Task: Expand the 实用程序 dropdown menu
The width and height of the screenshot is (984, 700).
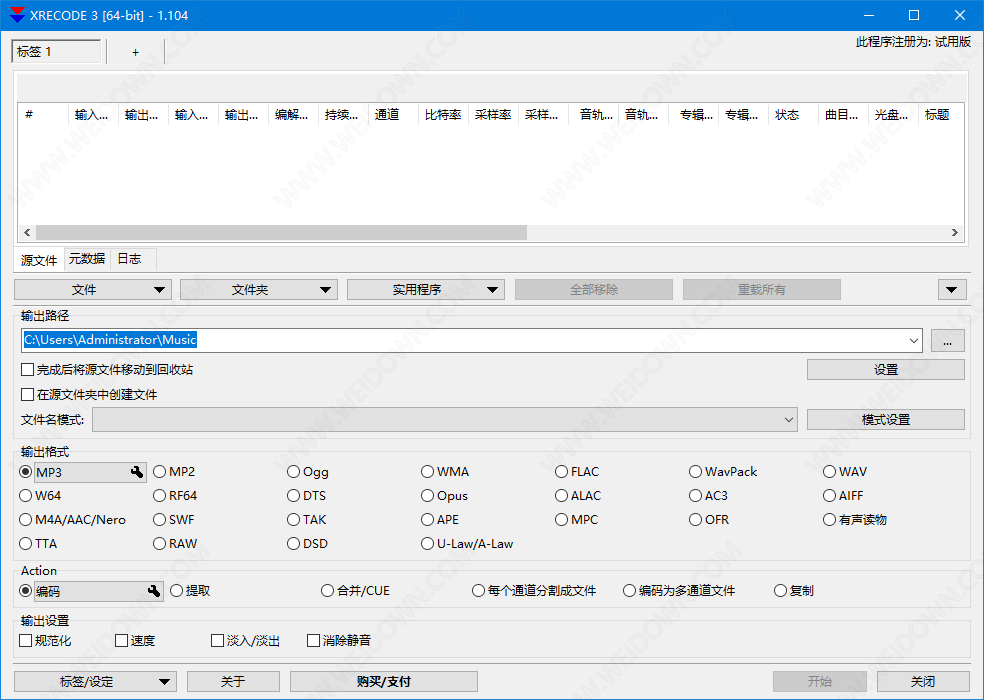Action: pyautogui.click(x=425, y=289)
